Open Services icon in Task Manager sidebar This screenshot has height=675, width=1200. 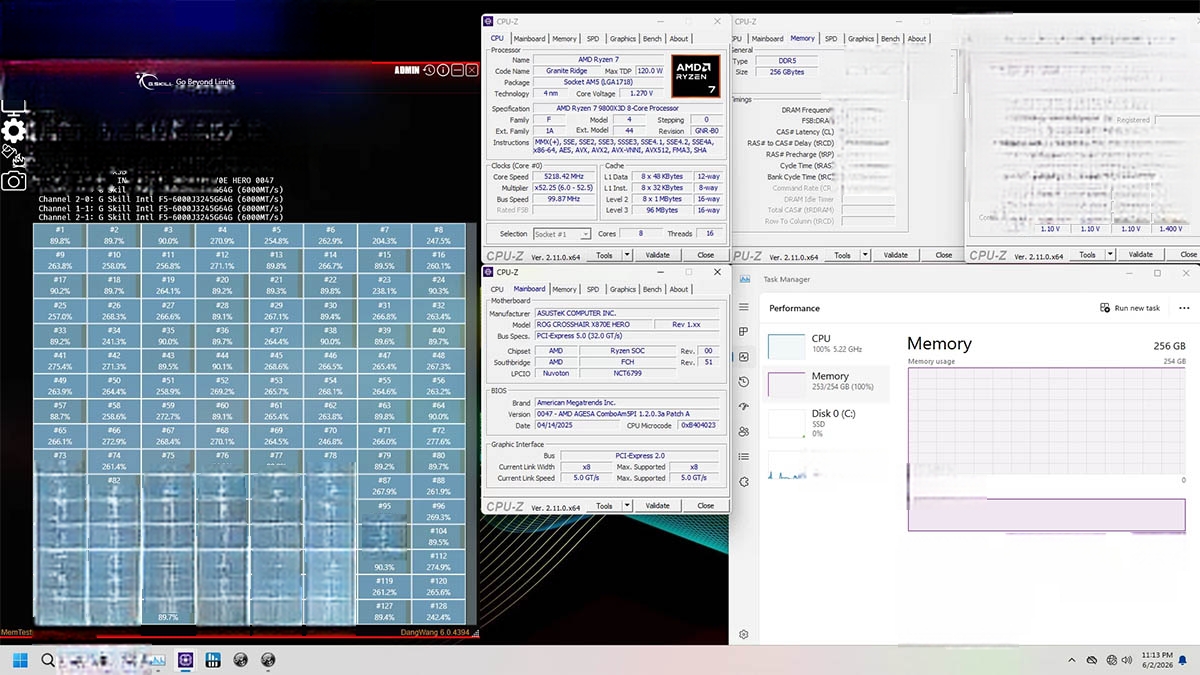(x=744, y=482)
